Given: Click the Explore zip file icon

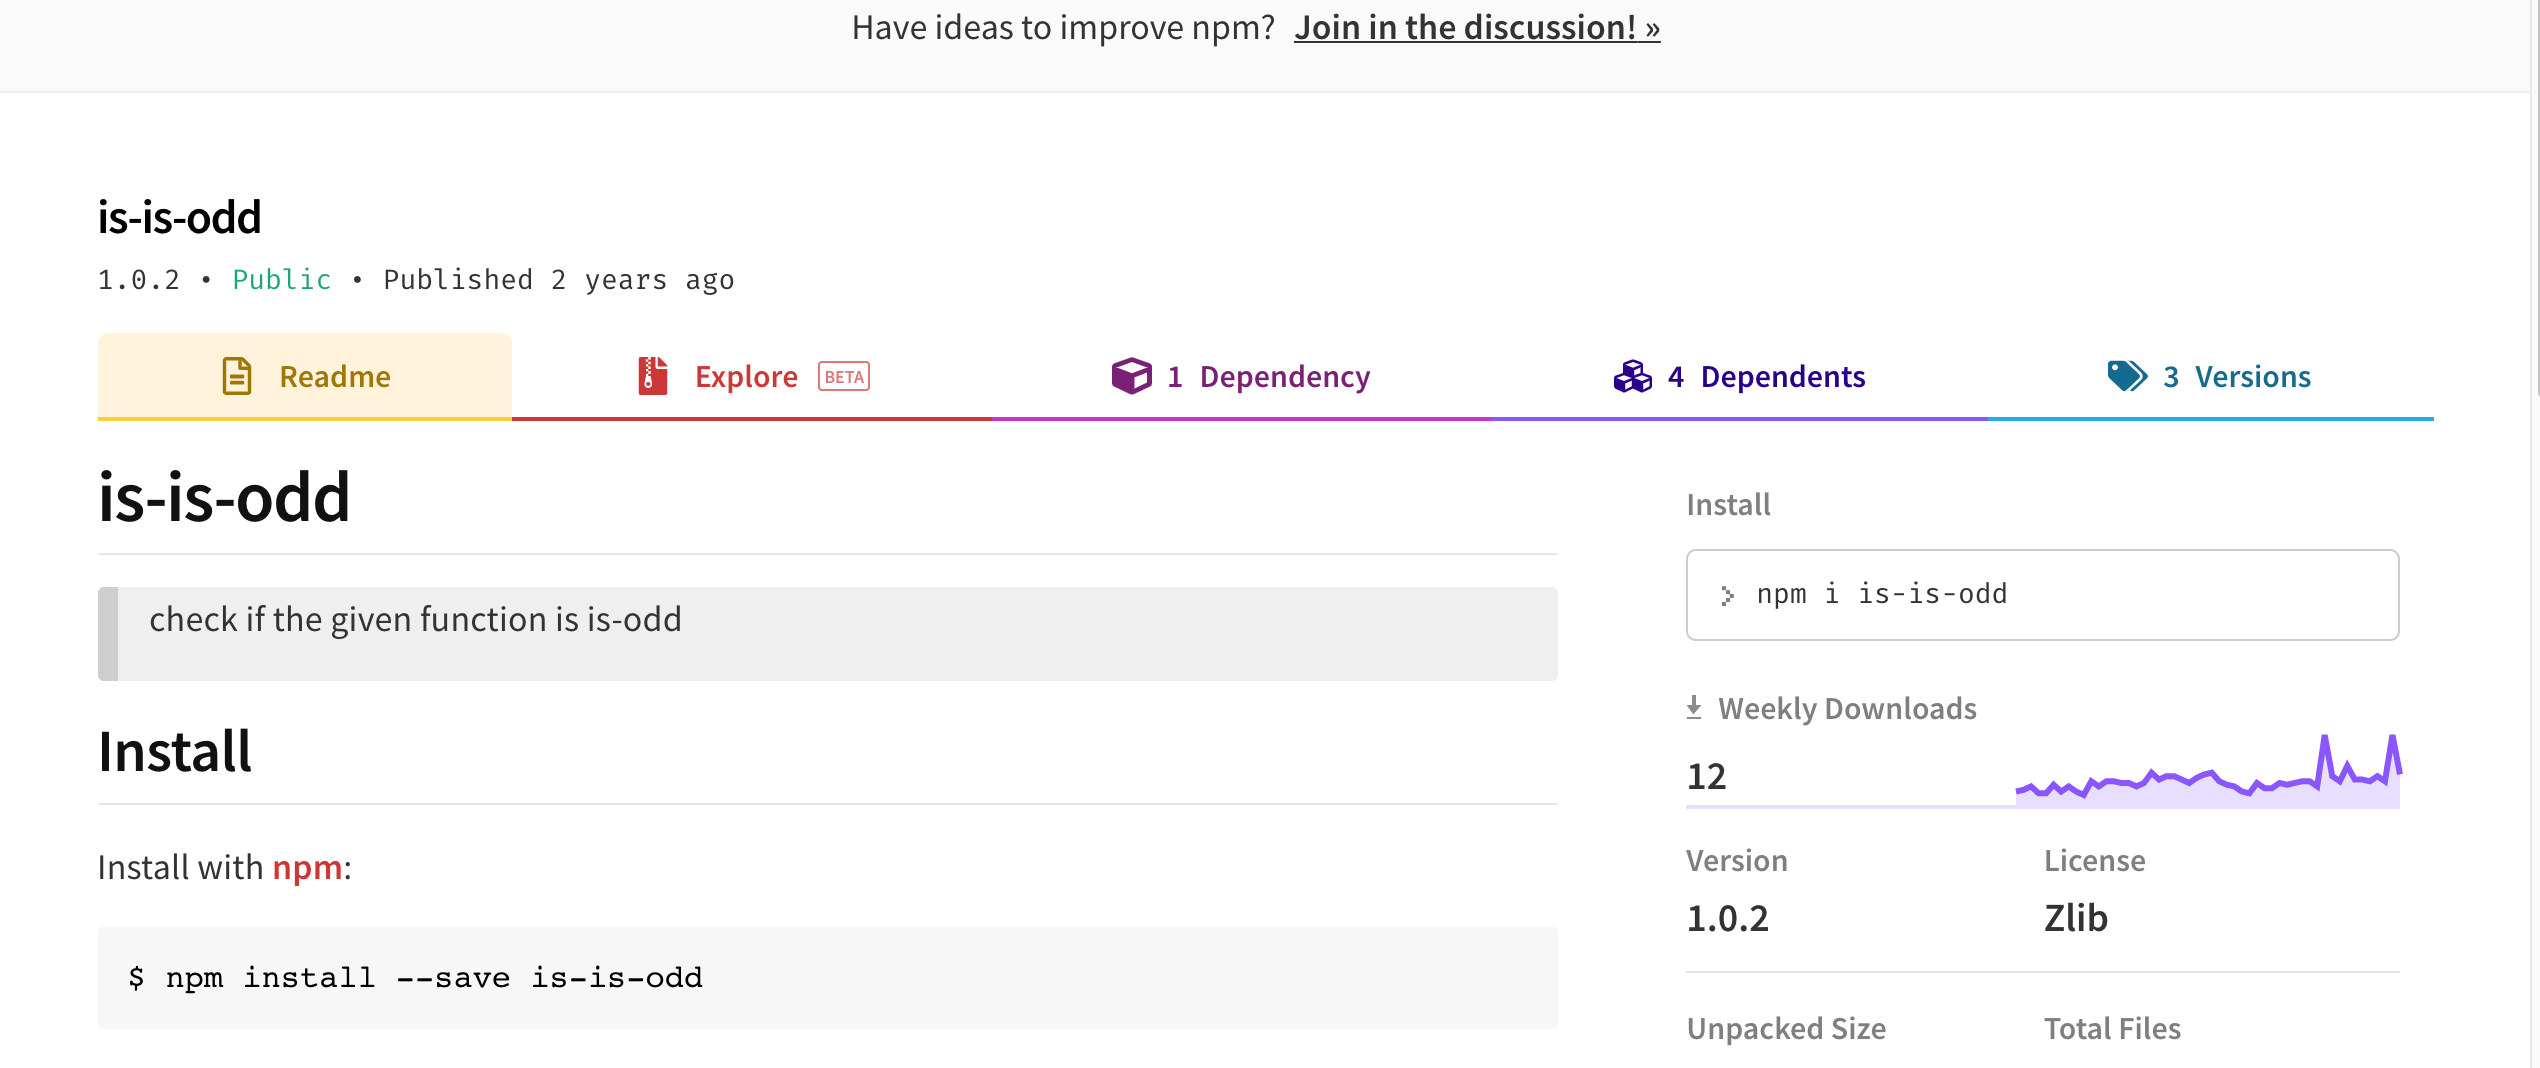Looking at the screenshot, I should click(x=653, y=376).
